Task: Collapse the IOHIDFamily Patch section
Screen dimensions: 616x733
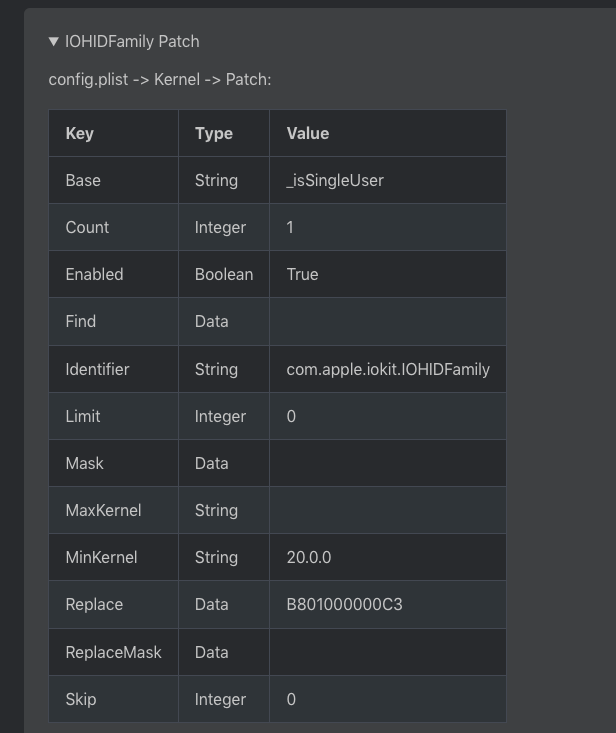Action: click(54, 42)
